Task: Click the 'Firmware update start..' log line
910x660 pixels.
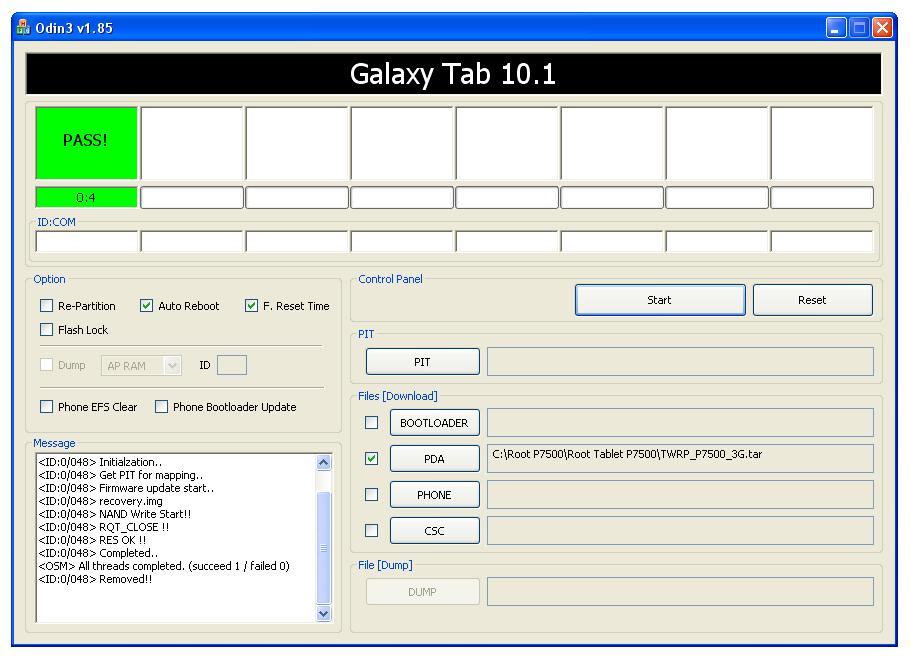Action: pos(126,488)
